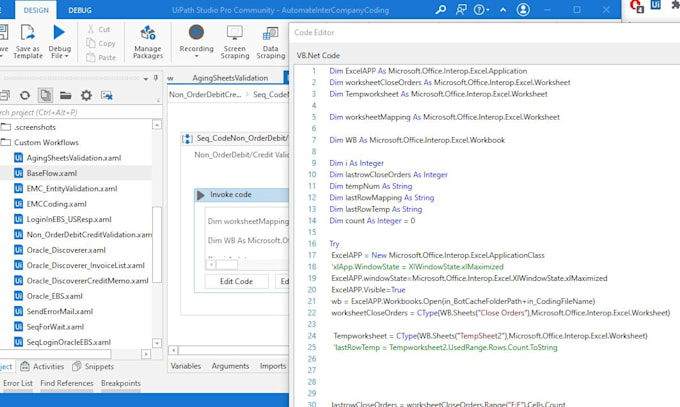This screenshot has width=680, height=407.
Task: Run Debug File play icon
Action: click(59, 33)
